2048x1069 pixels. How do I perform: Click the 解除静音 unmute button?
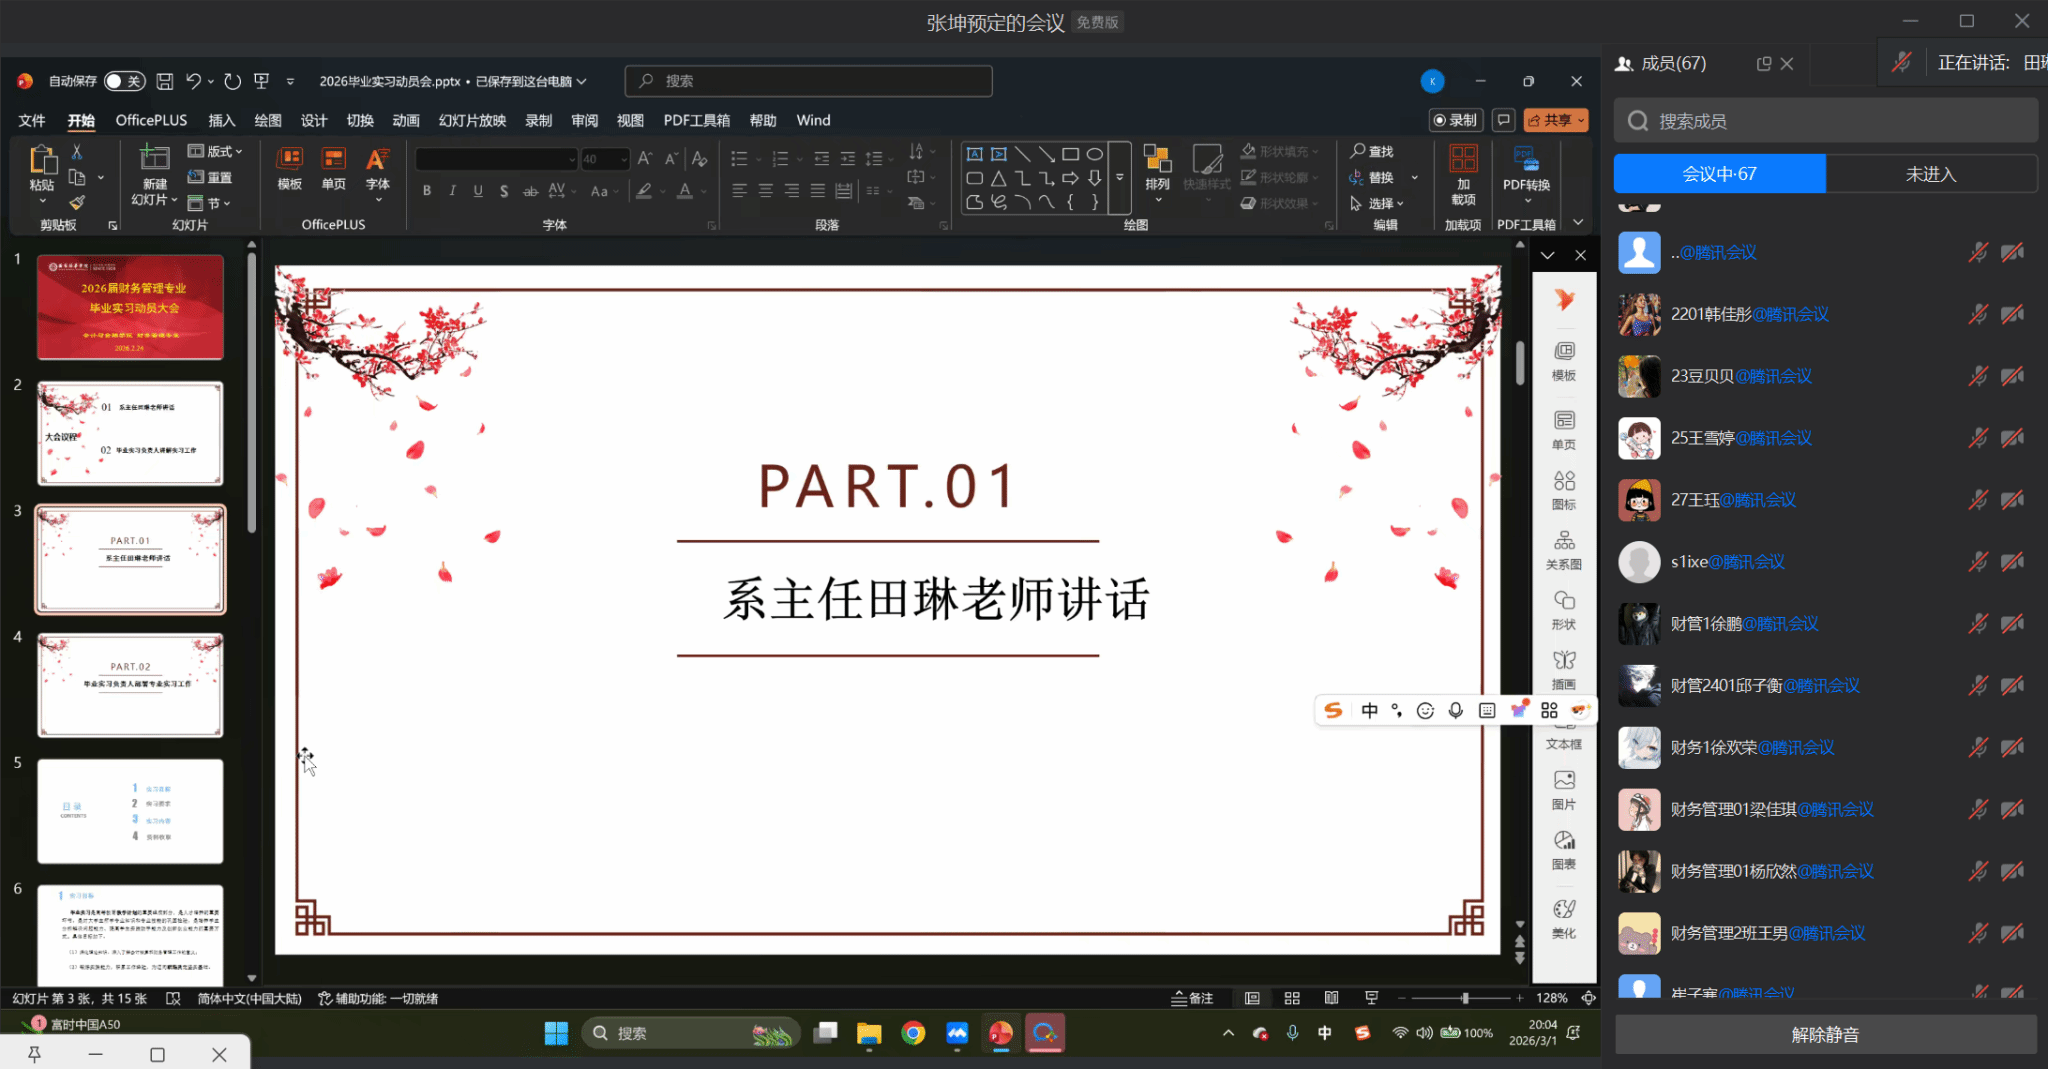[x=1825, y=1035]
